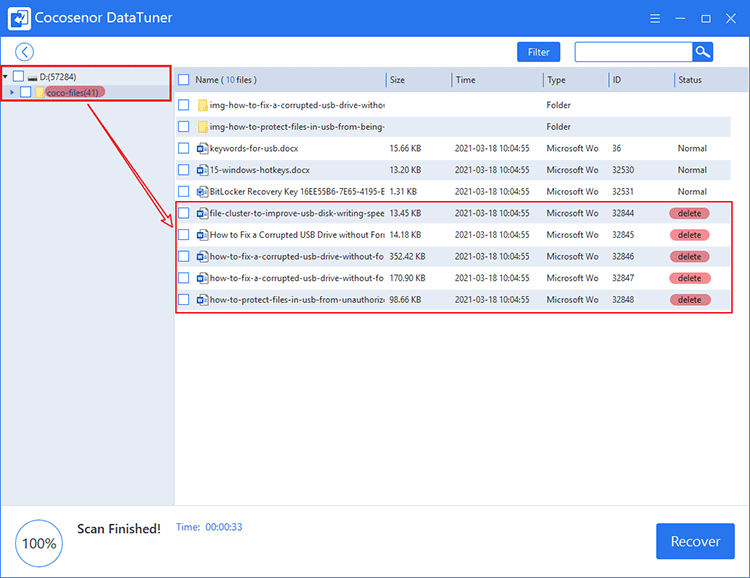
Task: Collapse the D:(57284) tree node
Action: click(5, 77)
